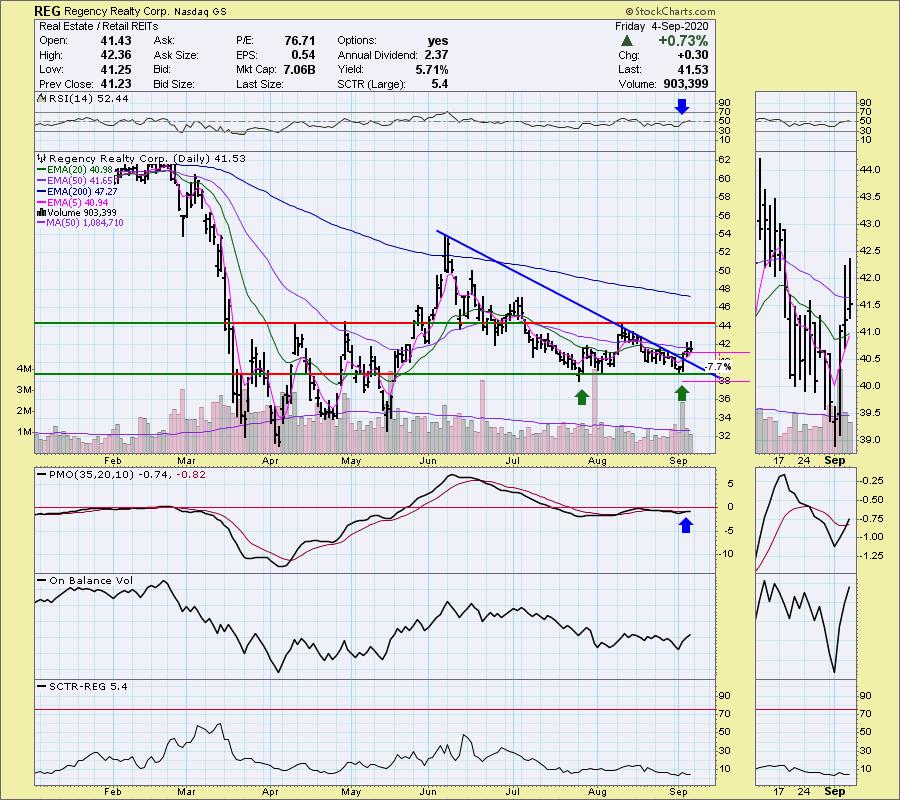The width and height of the screenshot is (900, 800).
Task: Click the MA(50) volume legend entry
Action: tap(80, 223)
